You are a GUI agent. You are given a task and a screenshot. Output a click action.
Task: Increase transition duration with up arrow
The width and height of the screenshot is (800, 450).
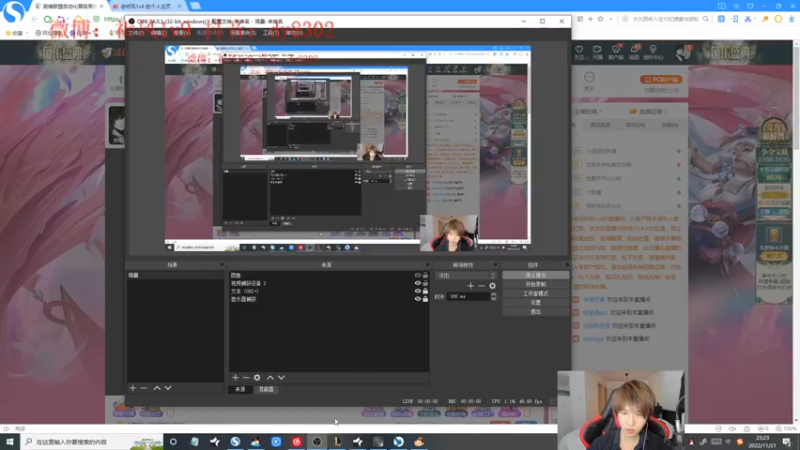click(493, 294)
